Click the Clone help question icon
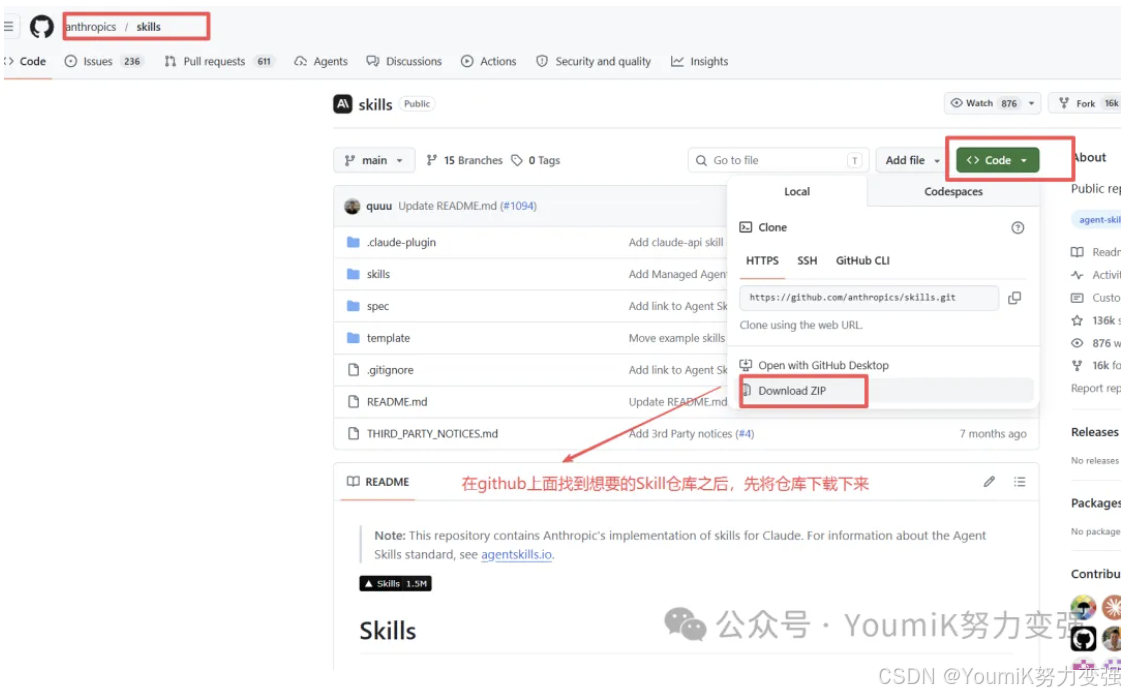This screenshot has width=1125, height=696. coord(1017,227)
